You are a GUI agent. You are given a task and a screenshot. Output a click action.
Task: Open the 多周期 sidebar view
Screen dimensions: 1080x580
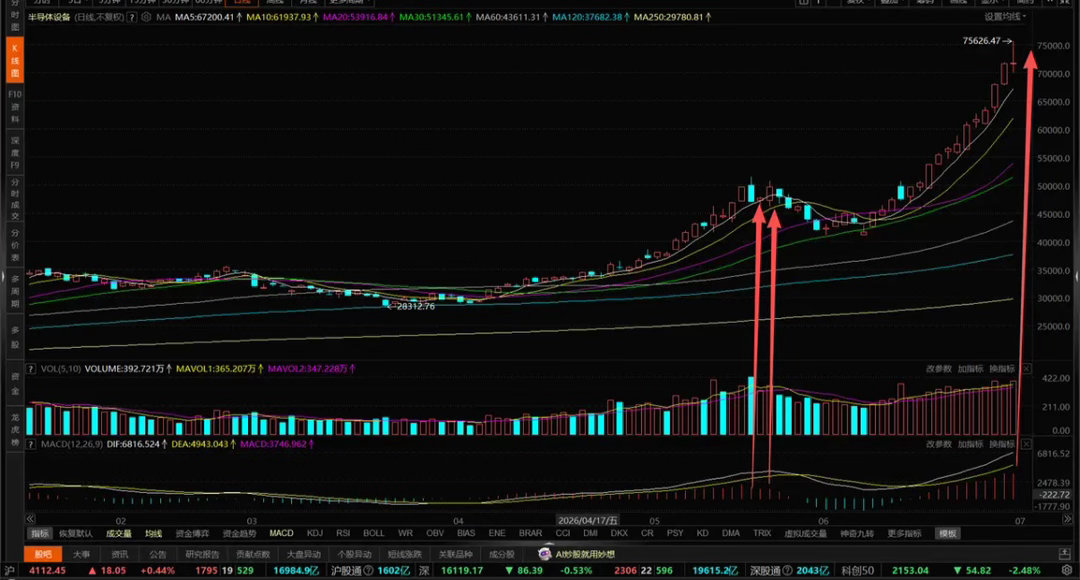[x=15, y=291]
